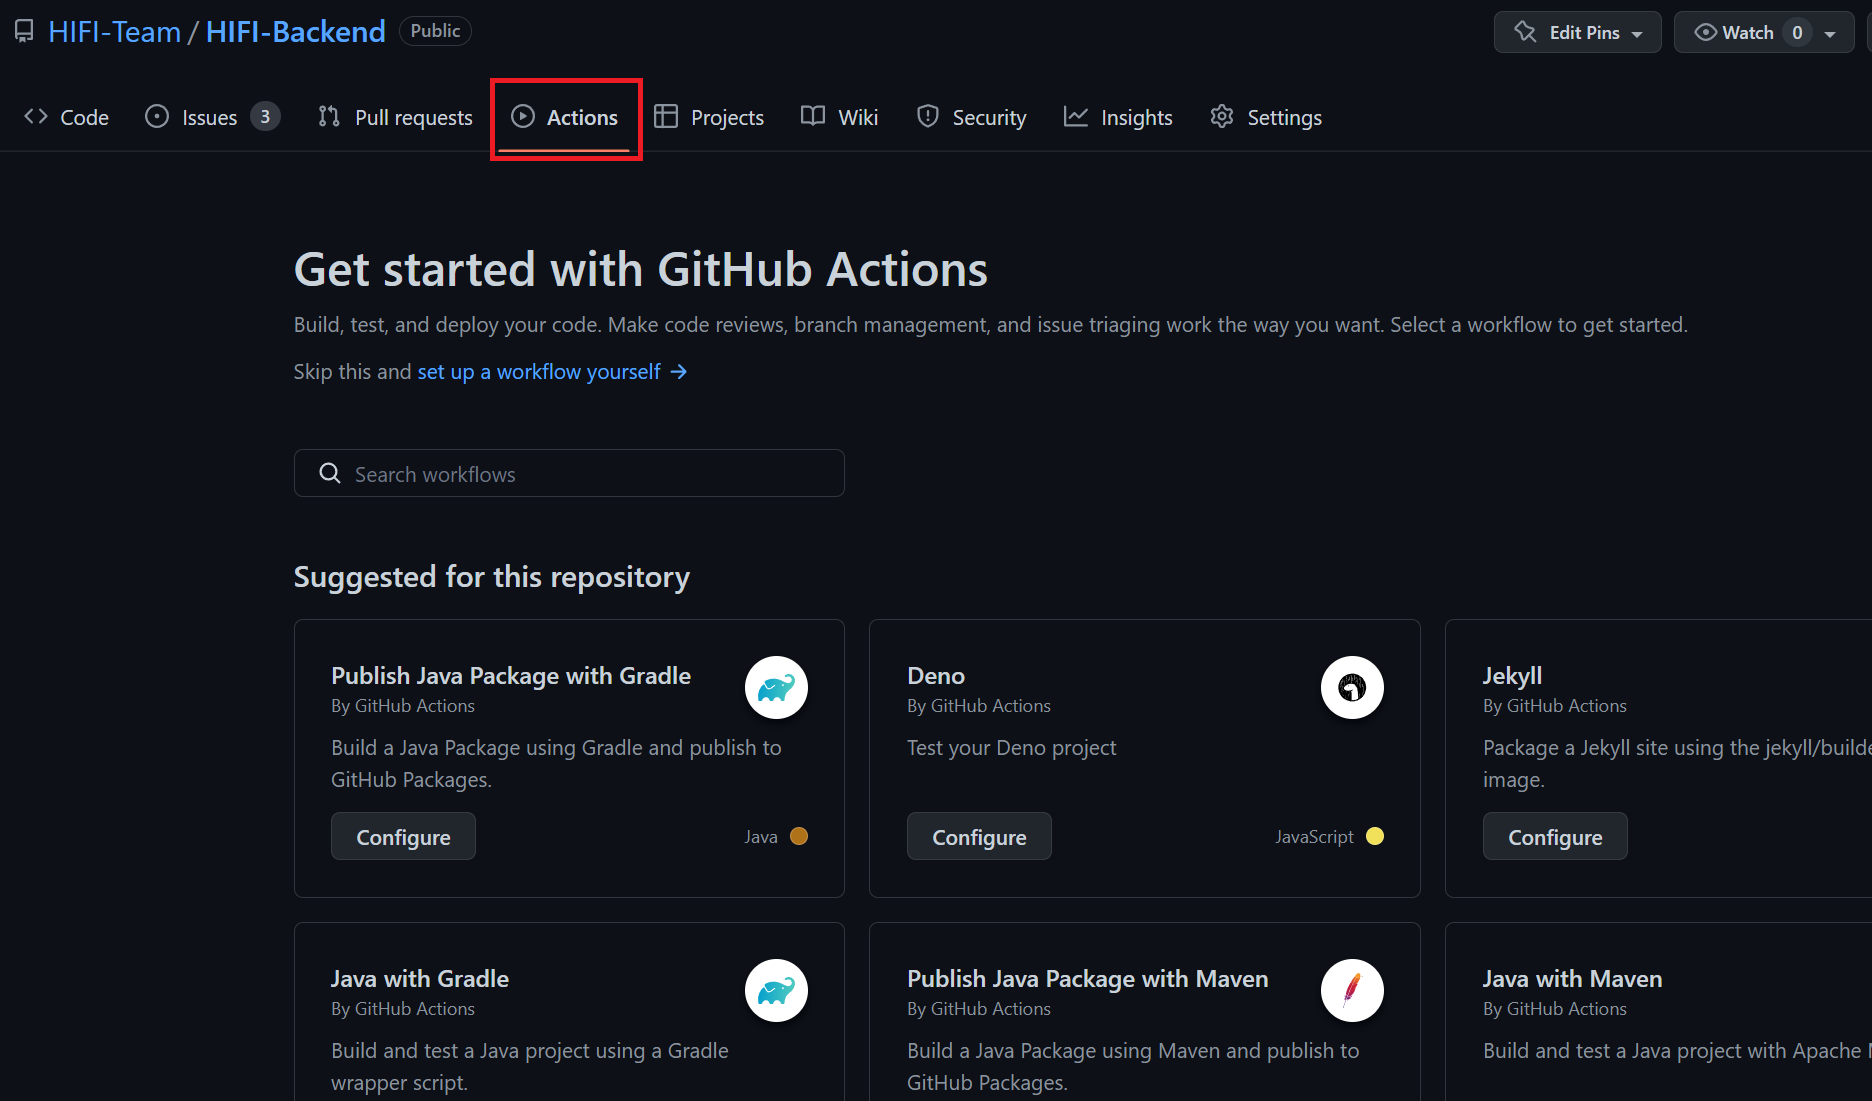Open the Insights tab
This screenshot has width=1872, height=1101.
[x=1118, y=117]
